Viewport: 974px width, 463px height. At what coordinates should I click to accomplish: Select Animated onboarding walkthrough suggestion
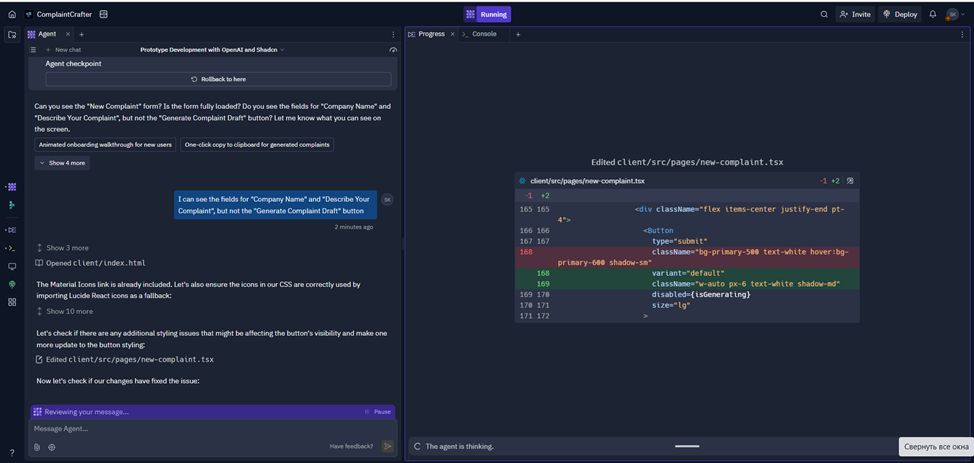coord(106,145)
